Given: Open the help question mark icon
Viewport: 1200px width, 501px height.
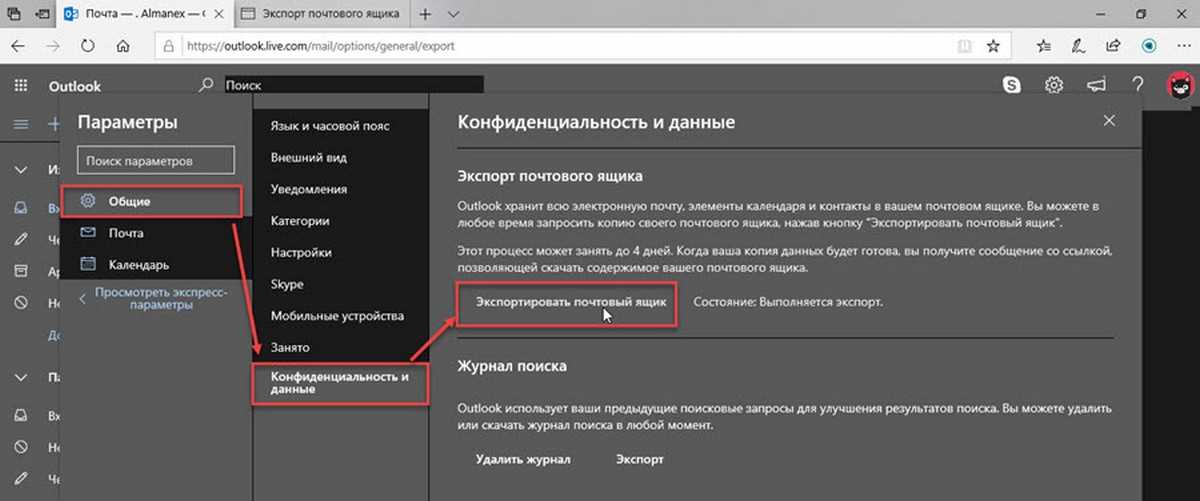Looking at the screenshot, I should [1137, 86].
